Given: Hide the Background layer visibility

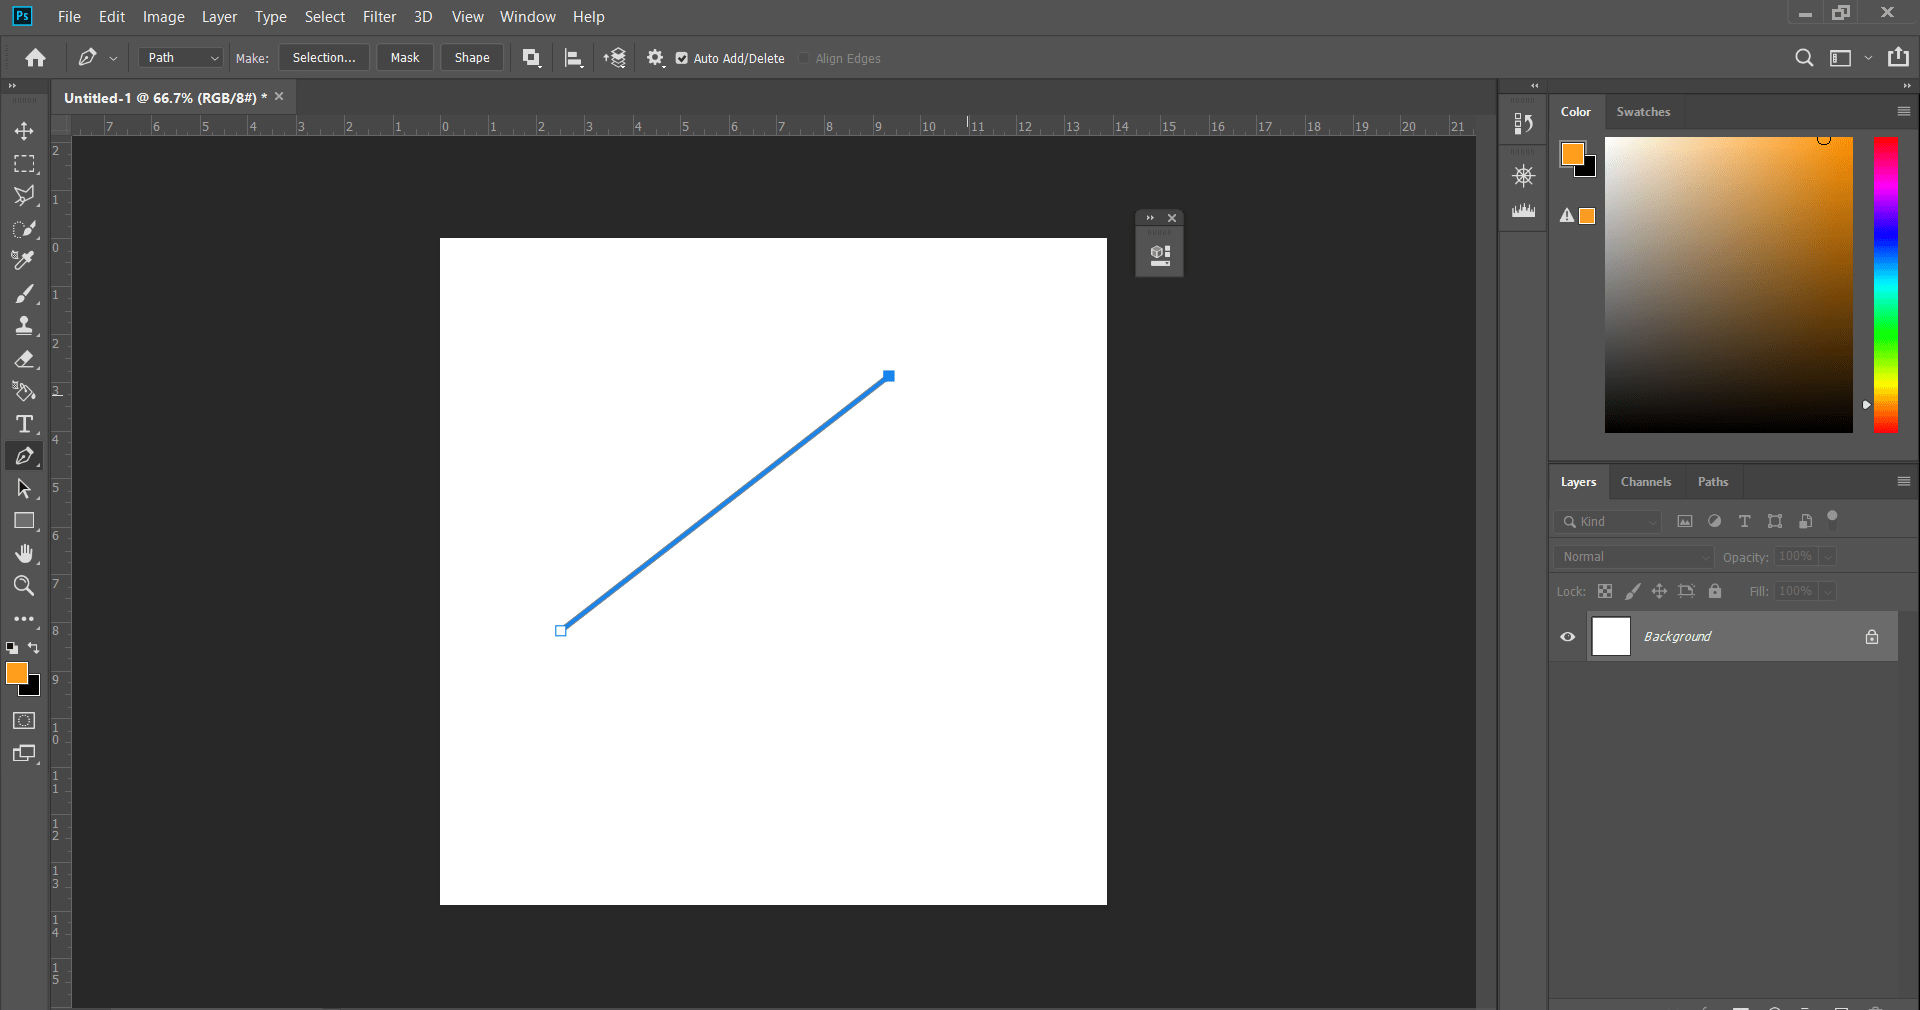Looking at the screenshot, I should pos(1568,637).
